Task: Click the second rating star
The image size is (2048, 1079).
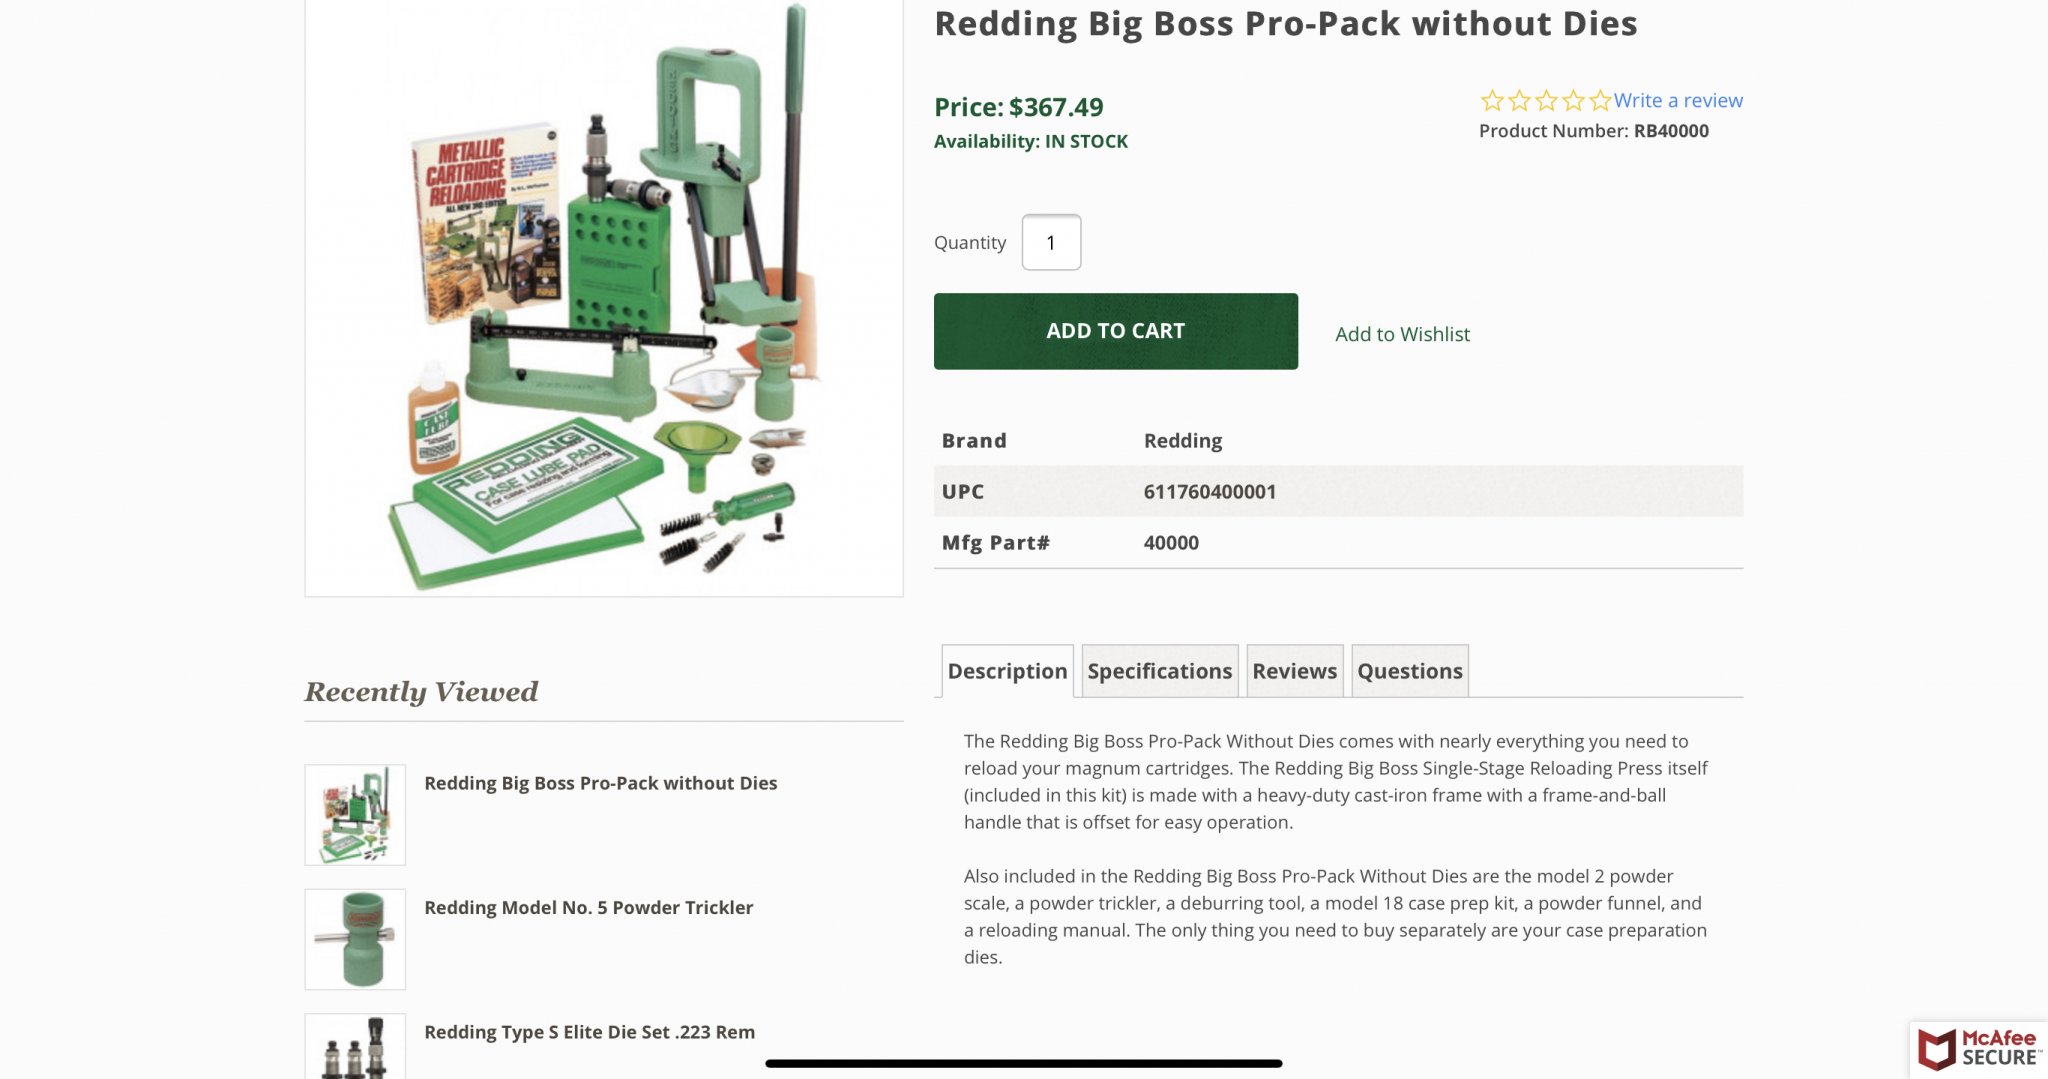Action: tap(1519, 101)
